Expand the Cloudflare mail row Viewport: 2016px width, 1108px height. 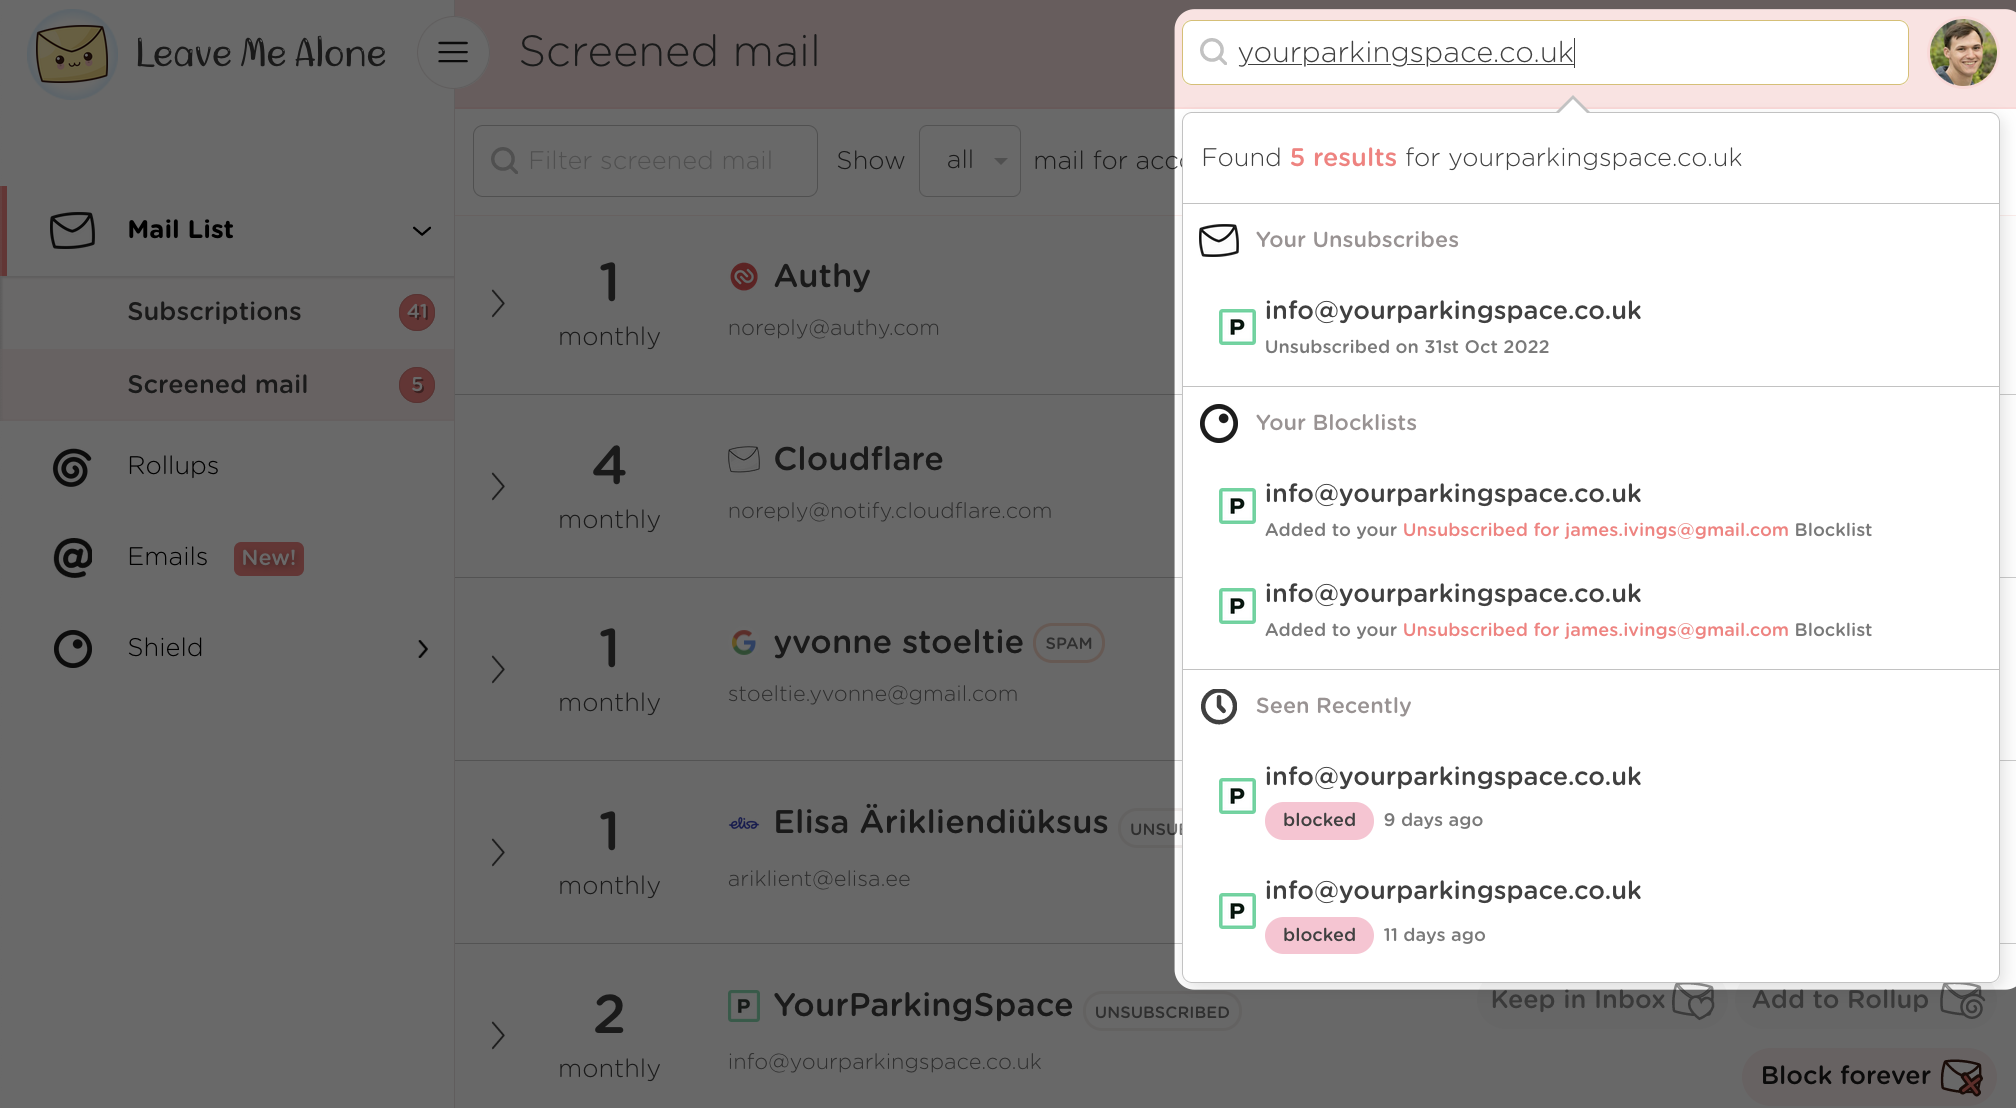click(x=498, y=487)
